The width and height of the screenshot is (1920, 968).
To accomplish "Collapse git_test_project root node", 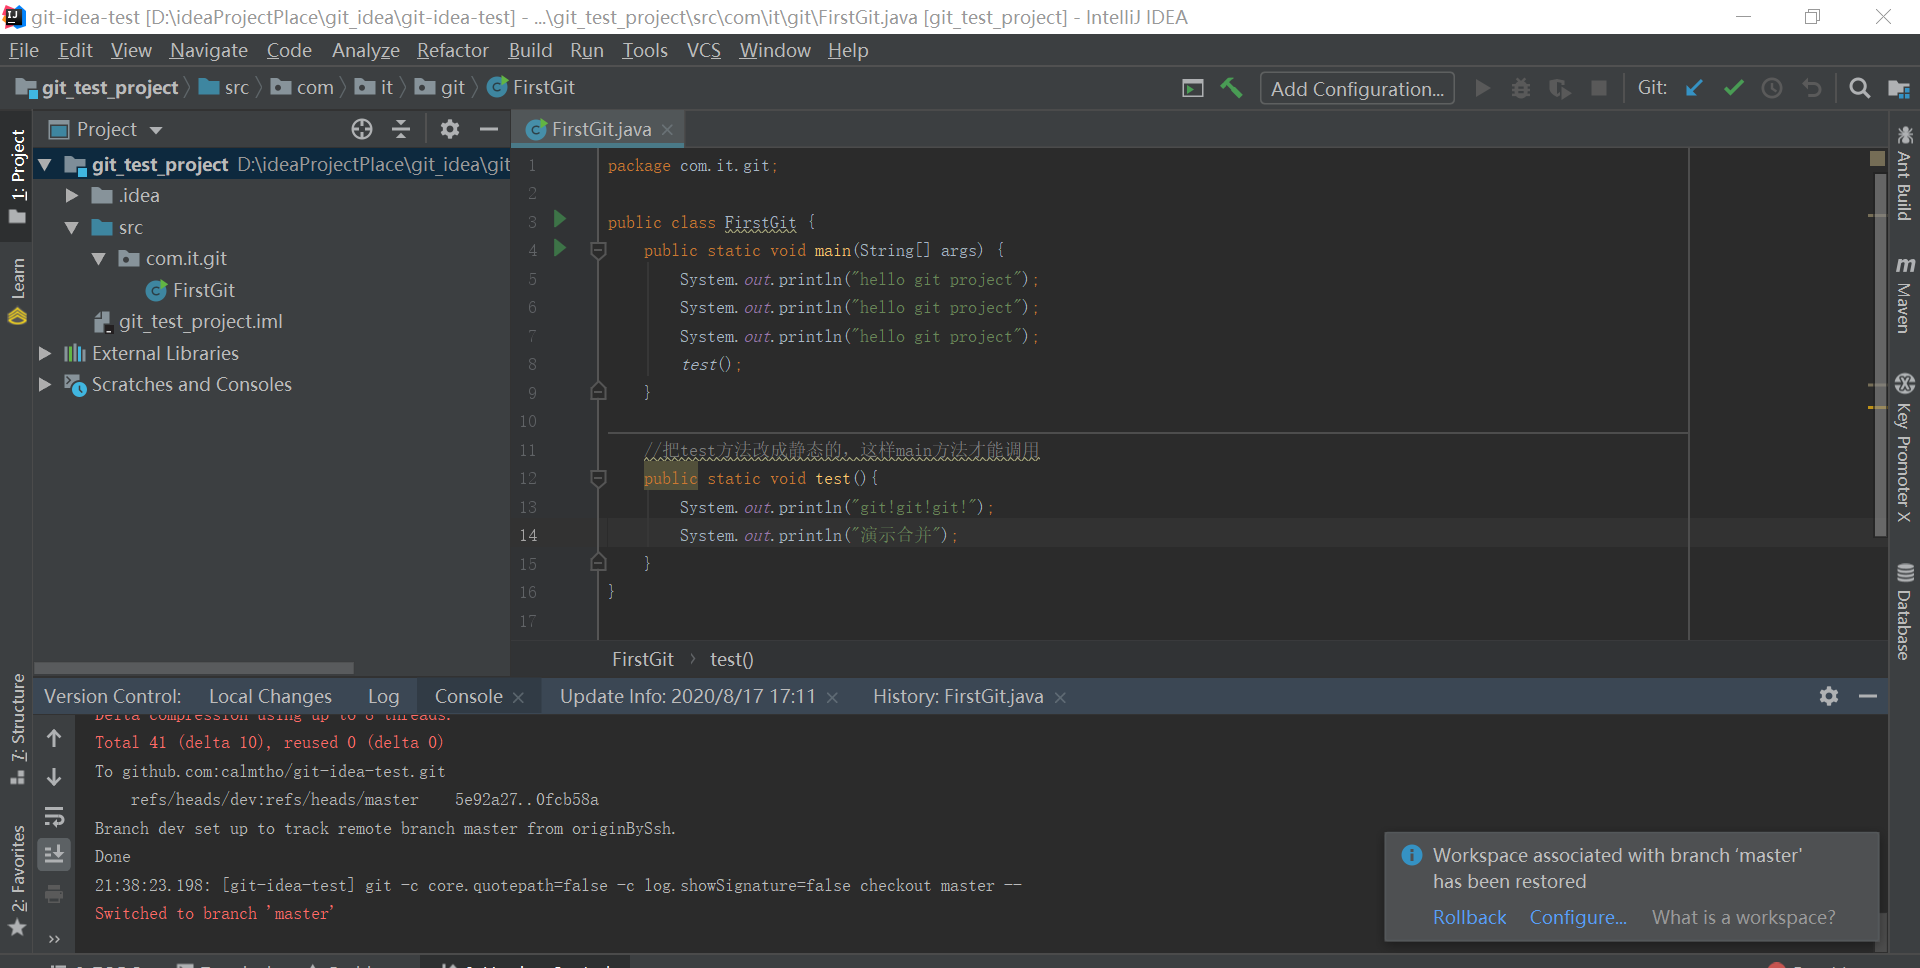I will 45,164.
